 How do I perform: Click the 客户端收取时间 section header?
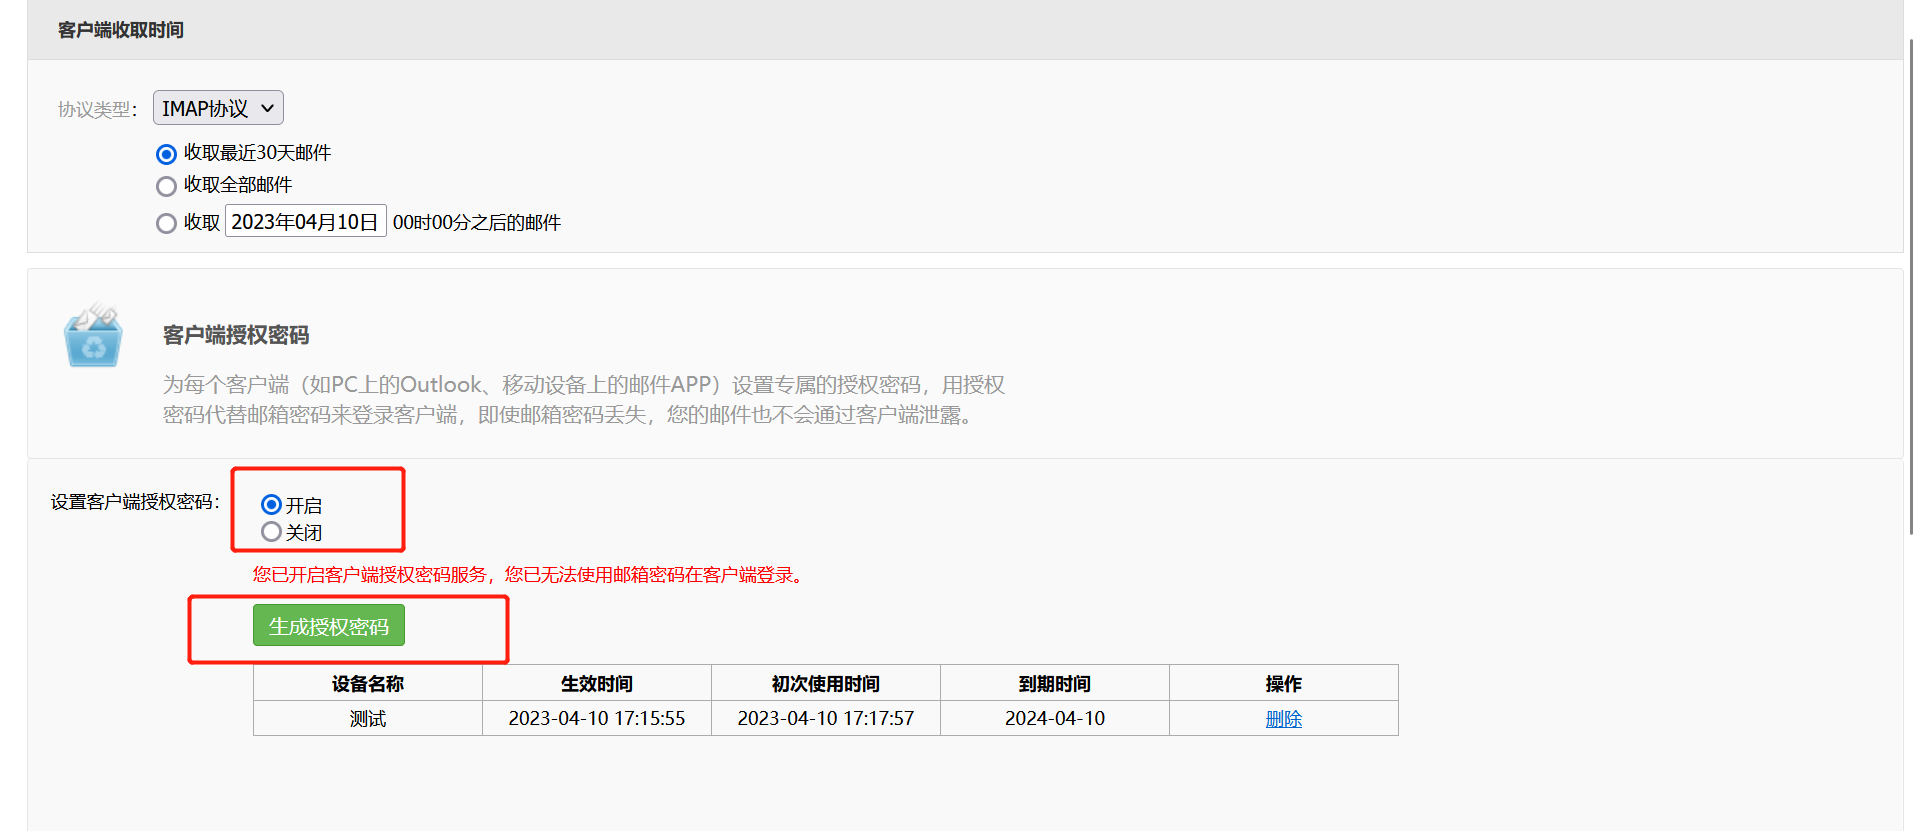point(121,30)
